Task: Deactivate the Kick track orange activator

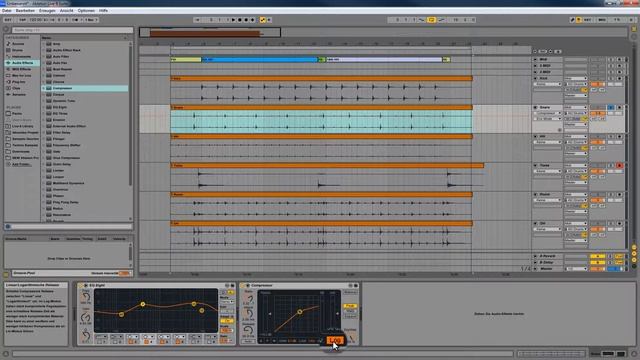Action: (x=597, y=84)
